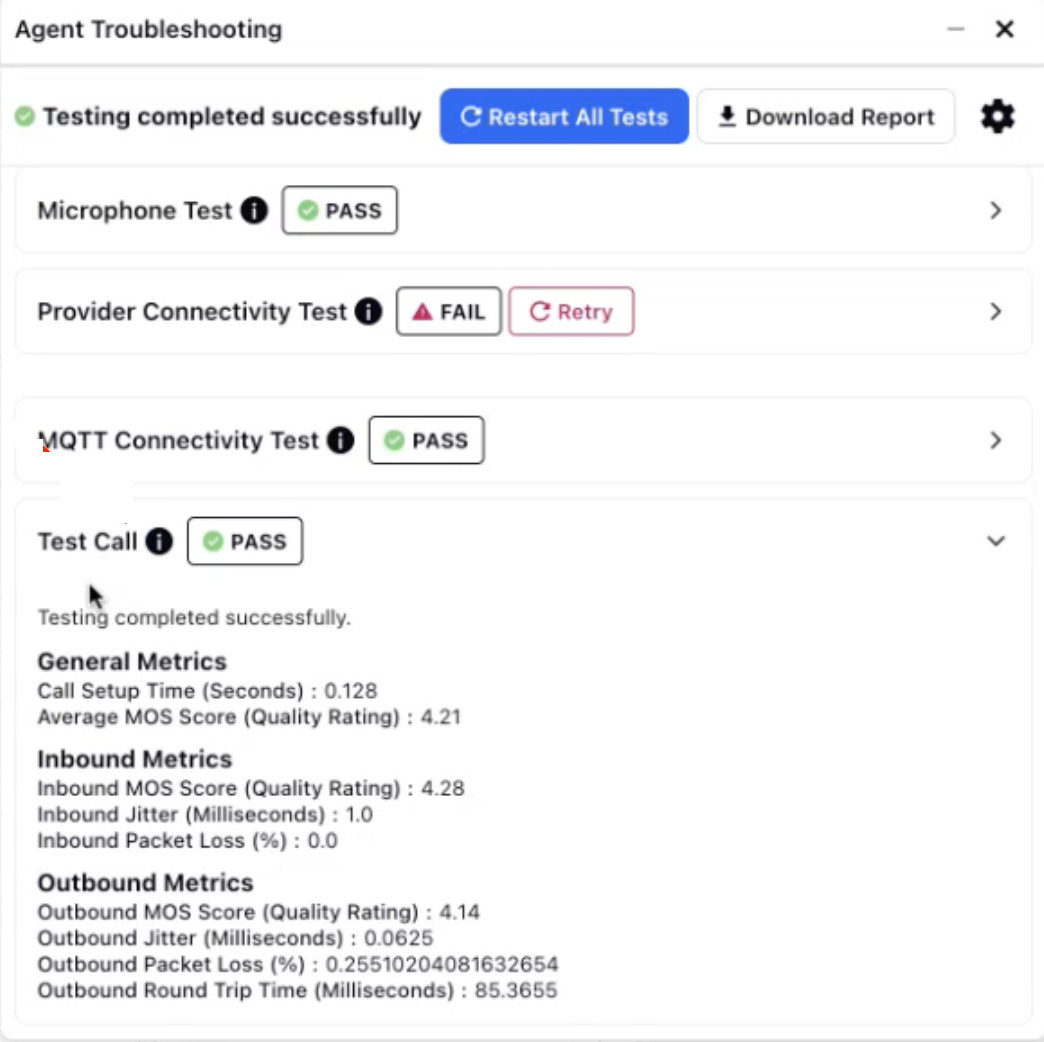Click download arrow icon in Download Report
Screen dimensions: 1044x1042
pyautogui.click(x=727, y=117)
